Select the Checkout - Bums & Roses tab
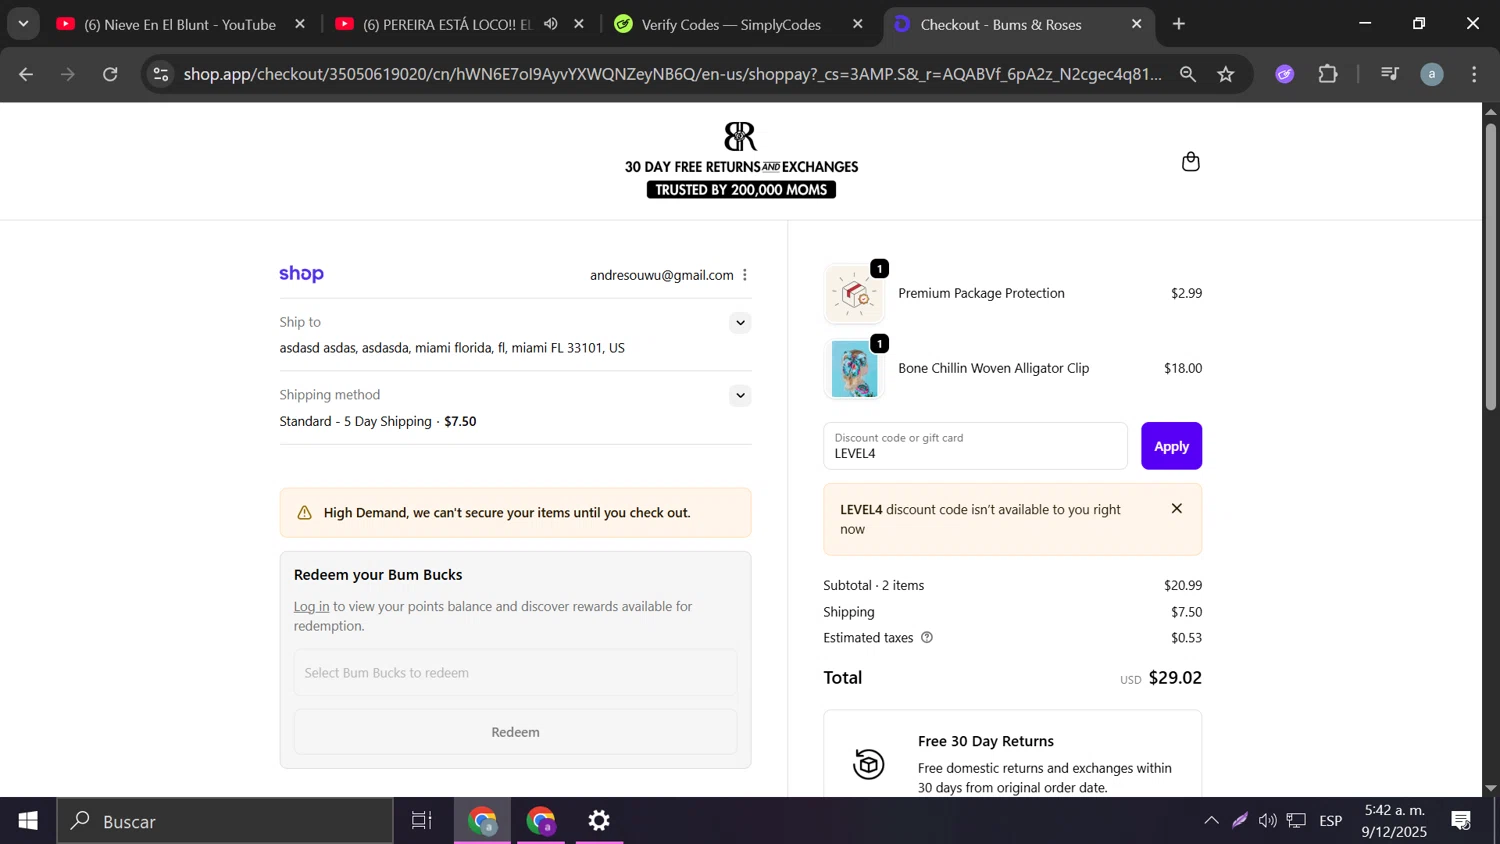 click(x=1000, y=24)
